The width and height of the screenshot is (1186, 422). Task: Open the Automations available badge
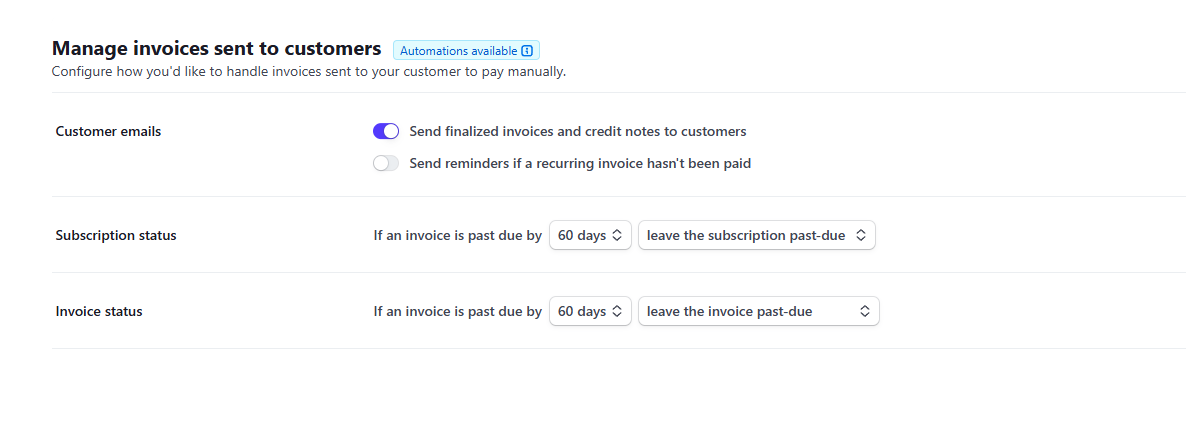tap(459, 51)
